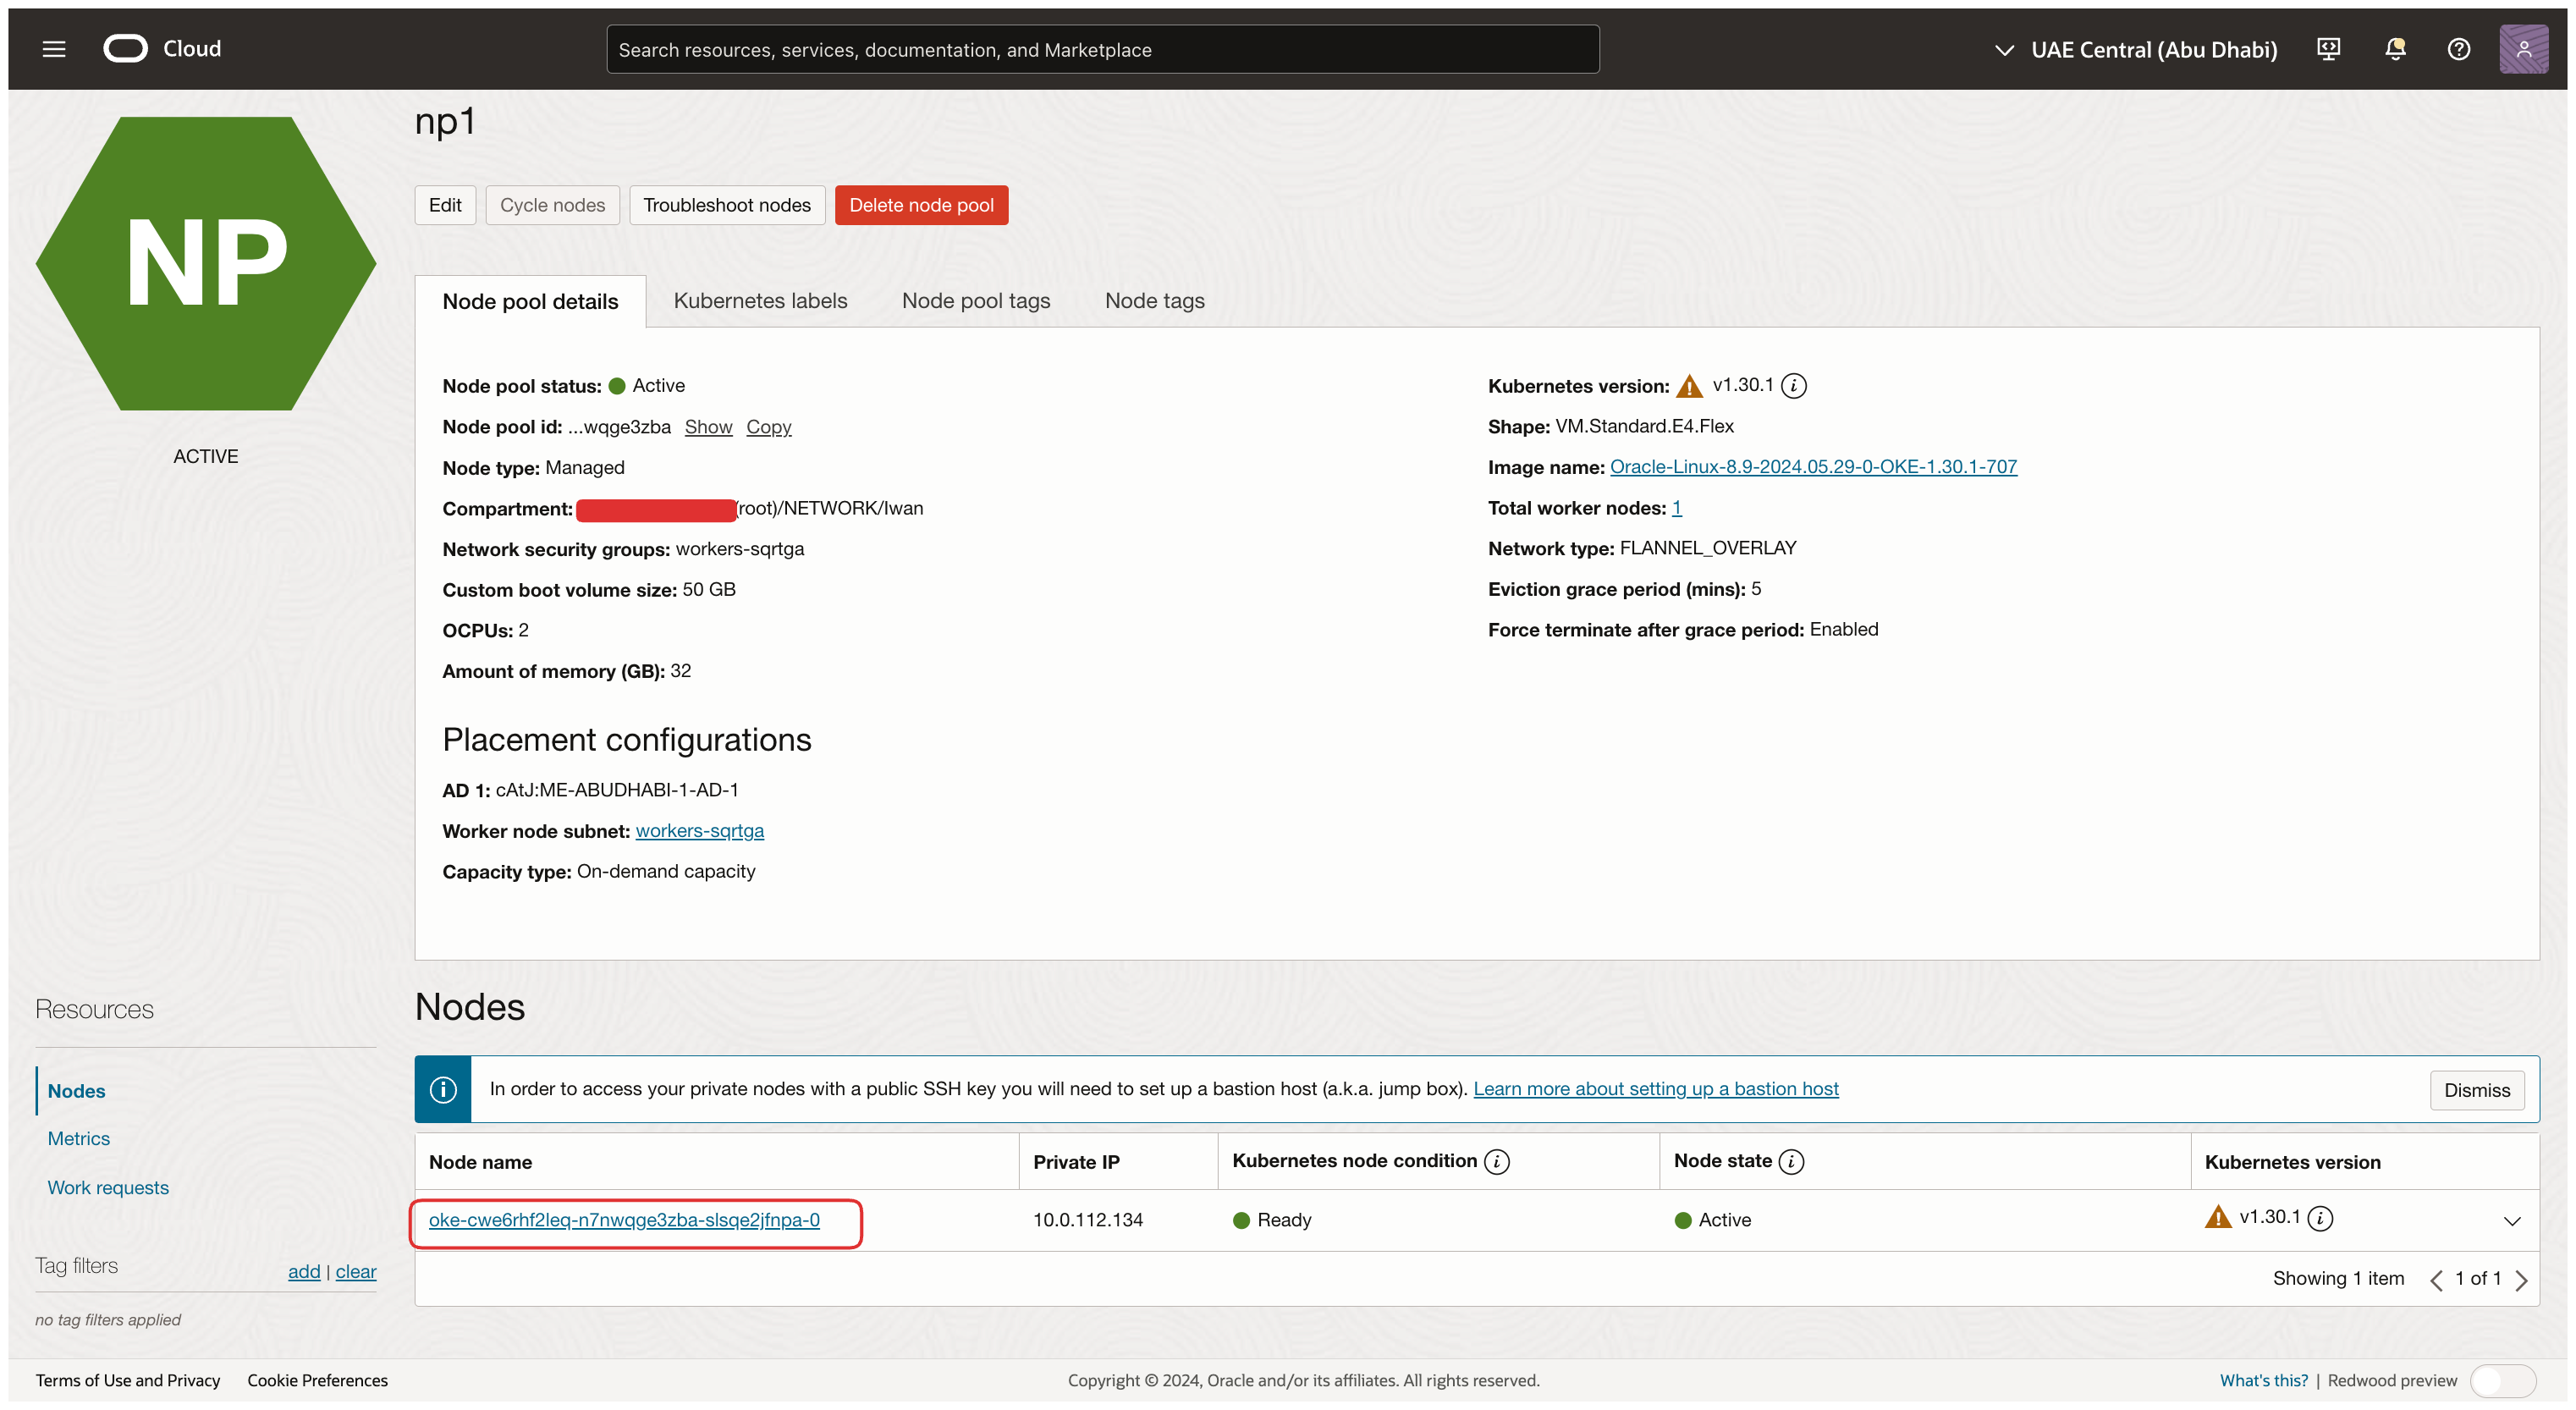Open the Cloud Shell developer tools icon

pyautogui.click(x=2328, y=49)
